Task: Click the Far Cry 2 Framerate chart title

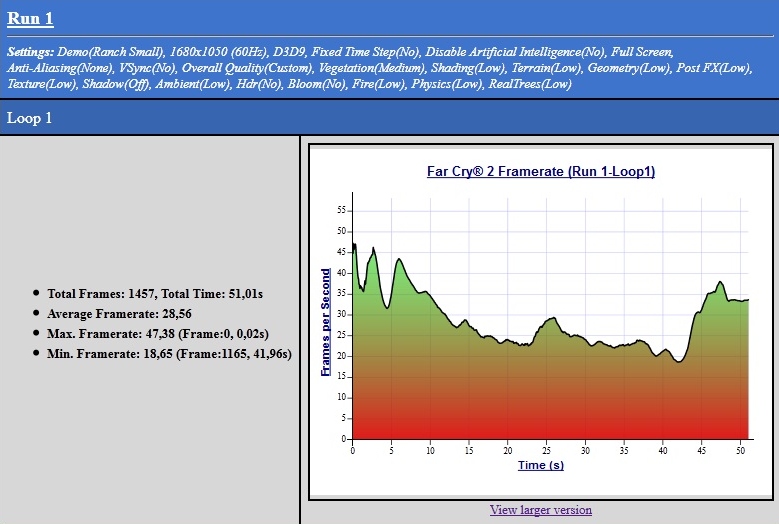Action: pyautogui.click(x=540, y=171)
